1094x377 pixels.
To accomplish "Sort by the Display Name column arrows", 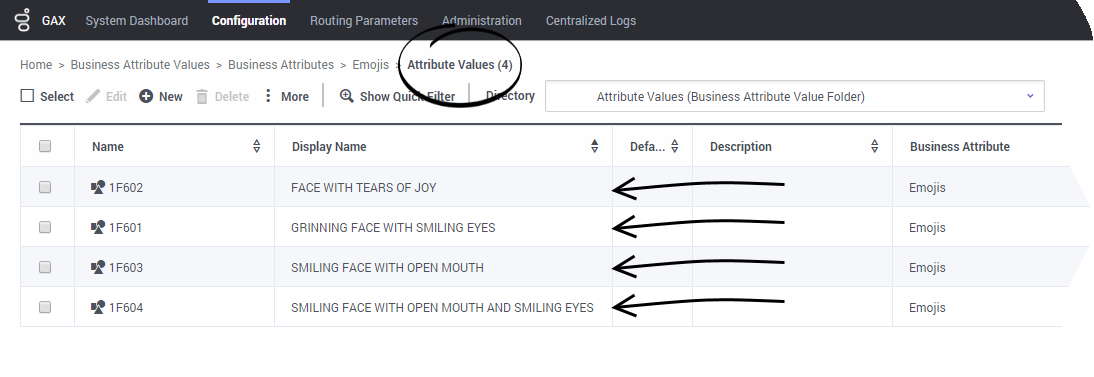I will click(594, 146).
